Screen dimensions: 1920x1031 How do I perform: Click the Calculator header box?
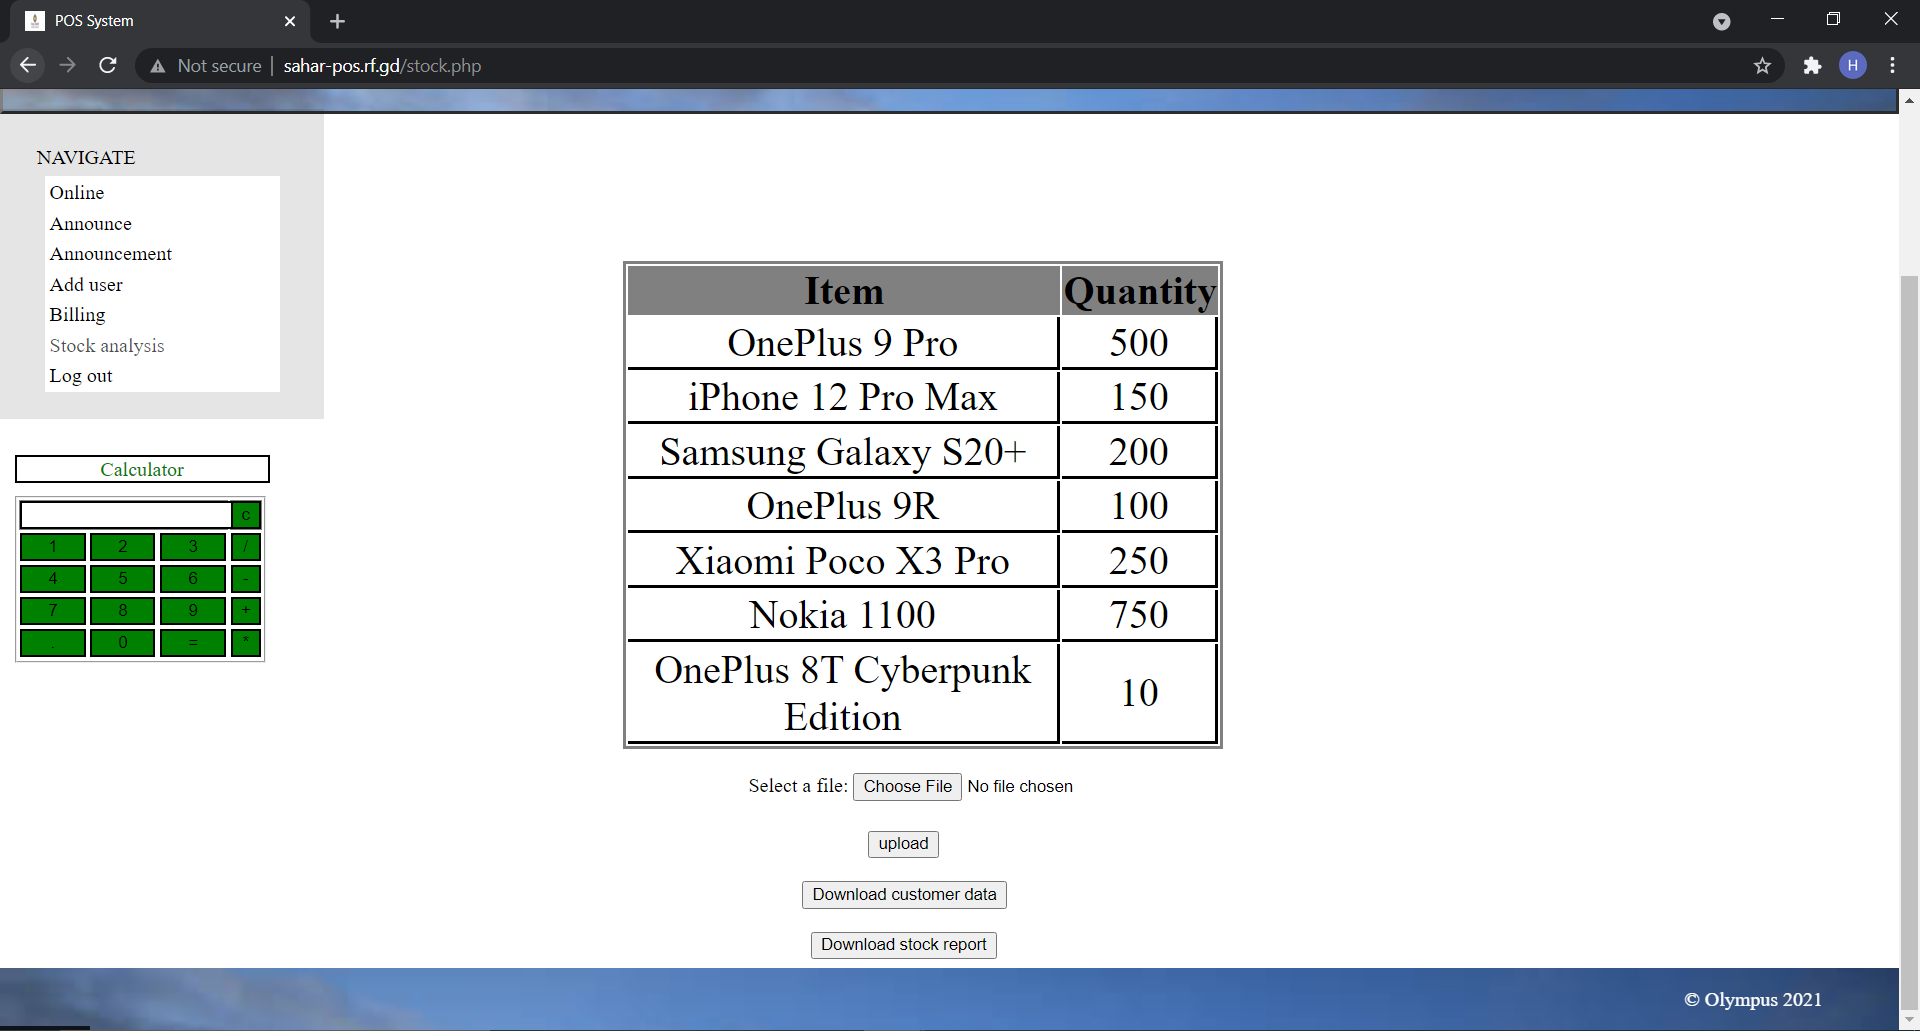[142, 469]
